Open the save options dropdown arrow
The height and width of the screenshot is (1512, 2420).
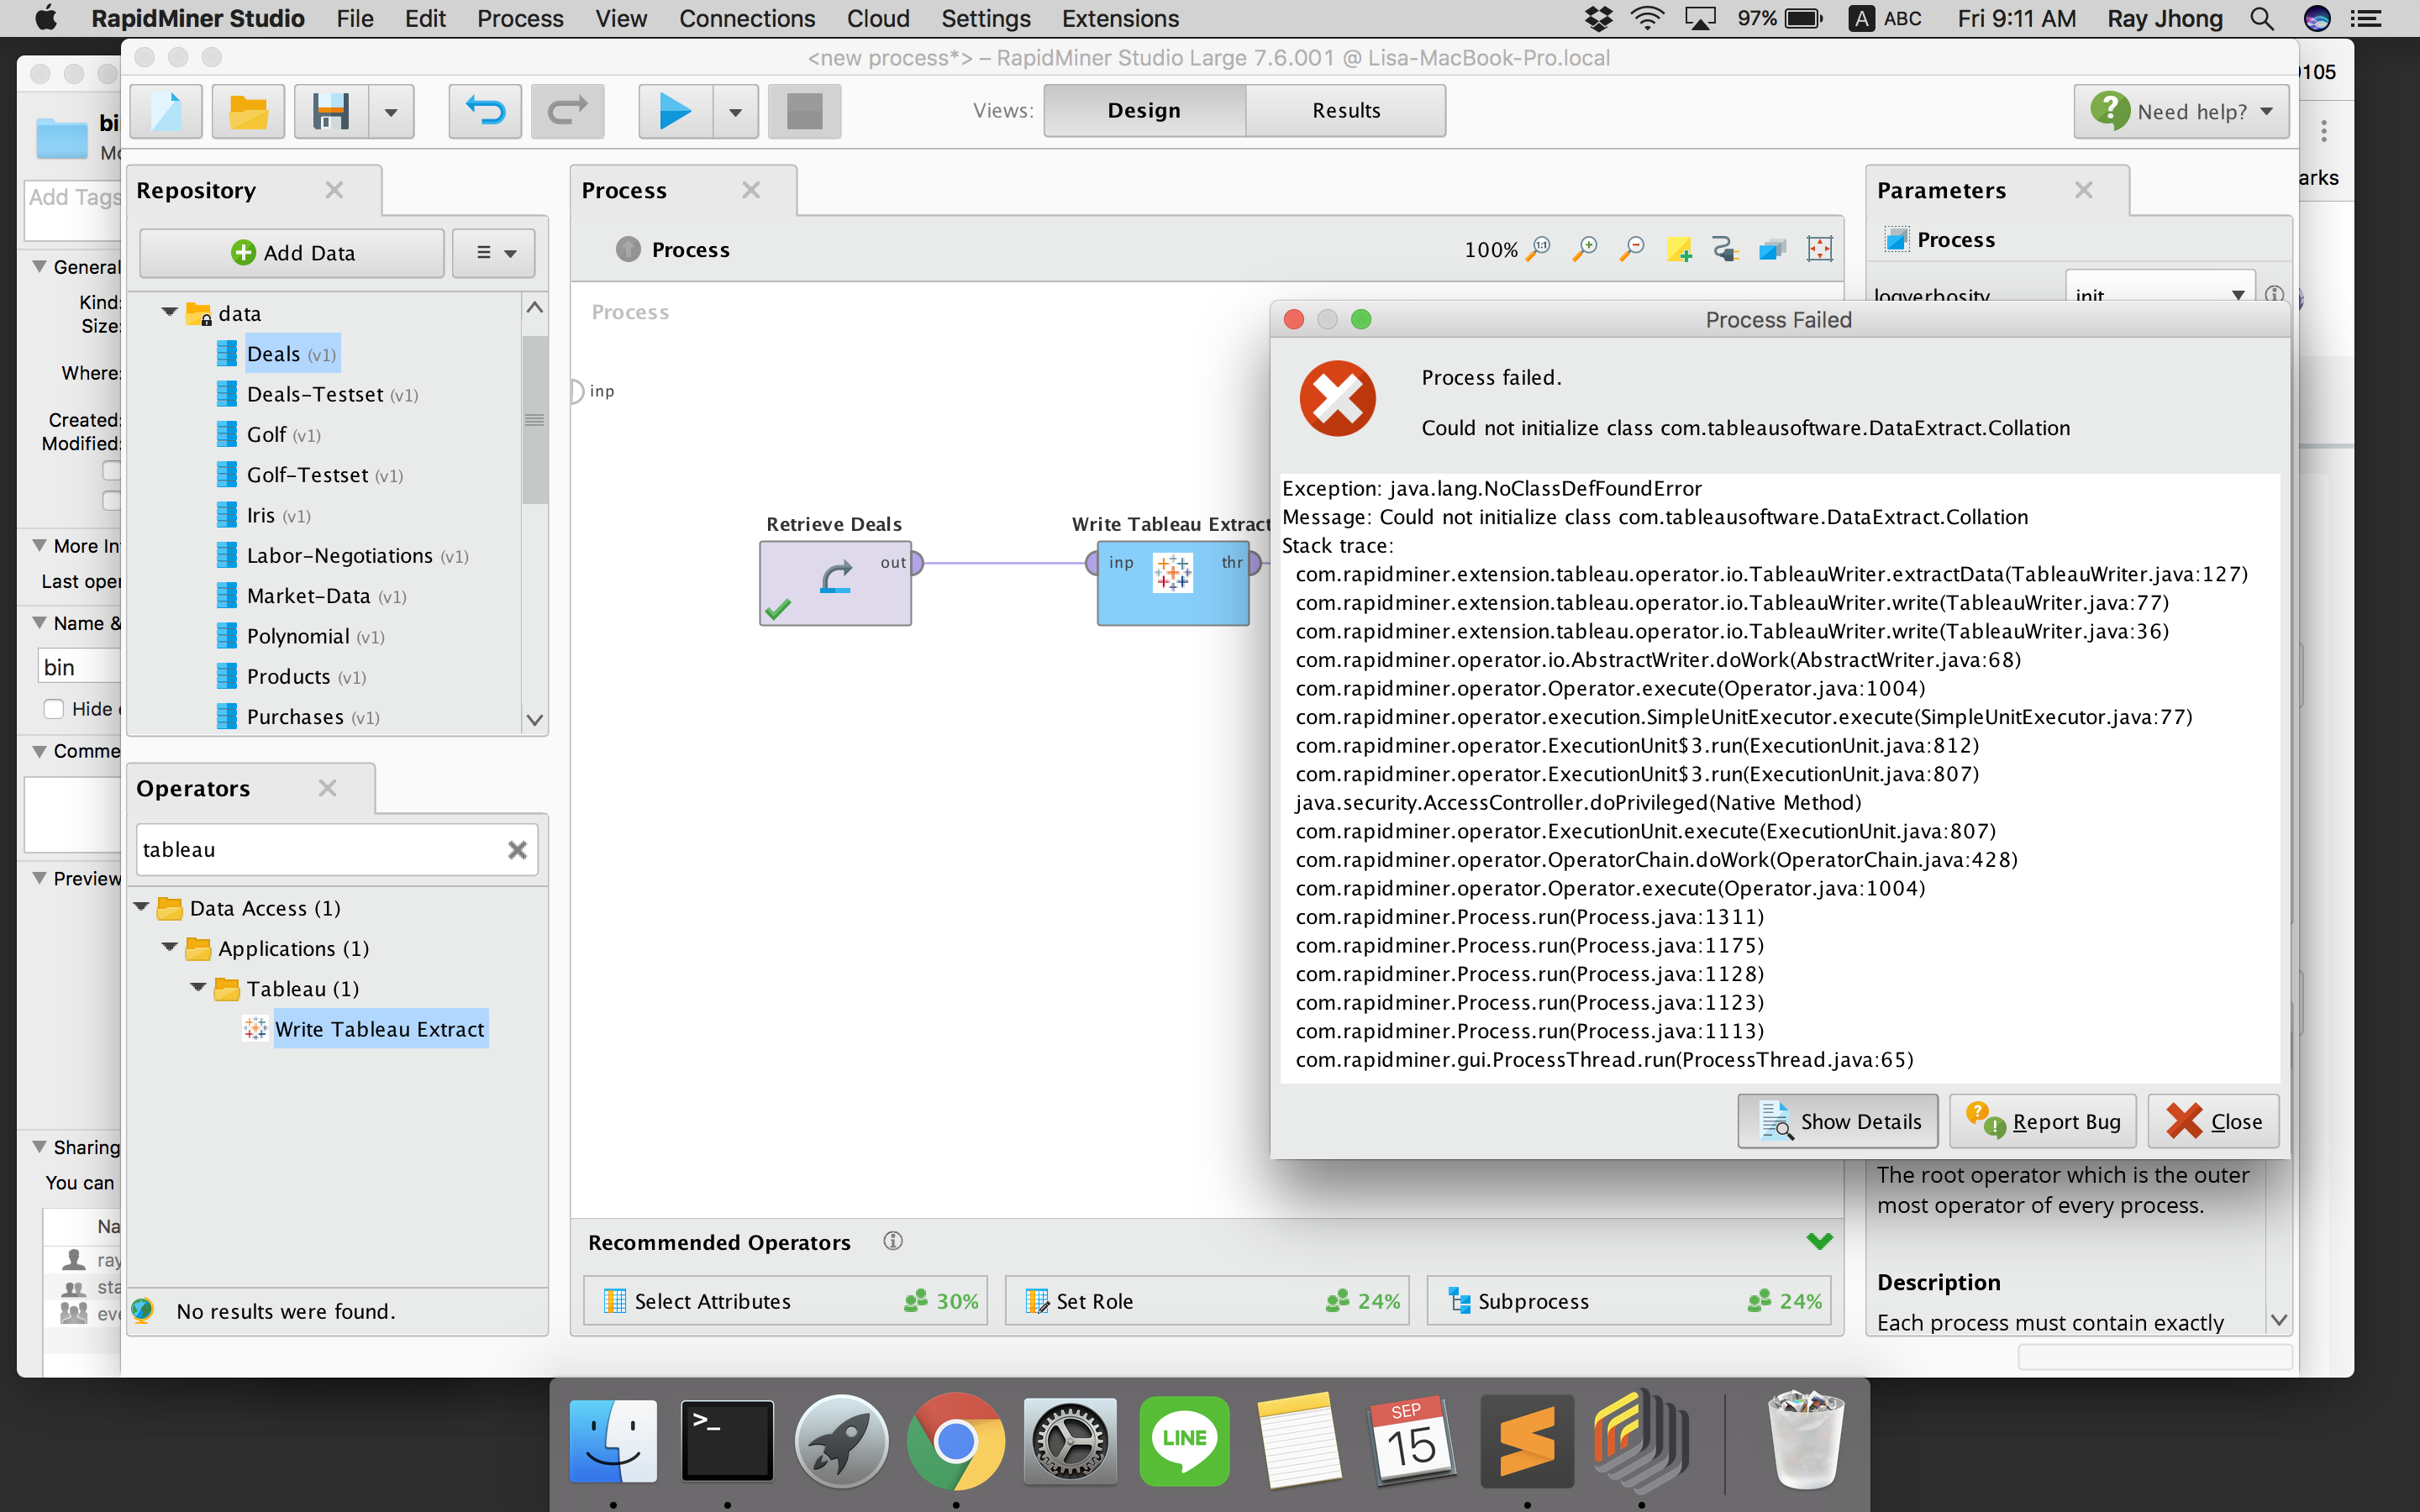pyautogui.click(x=391, y=111)
